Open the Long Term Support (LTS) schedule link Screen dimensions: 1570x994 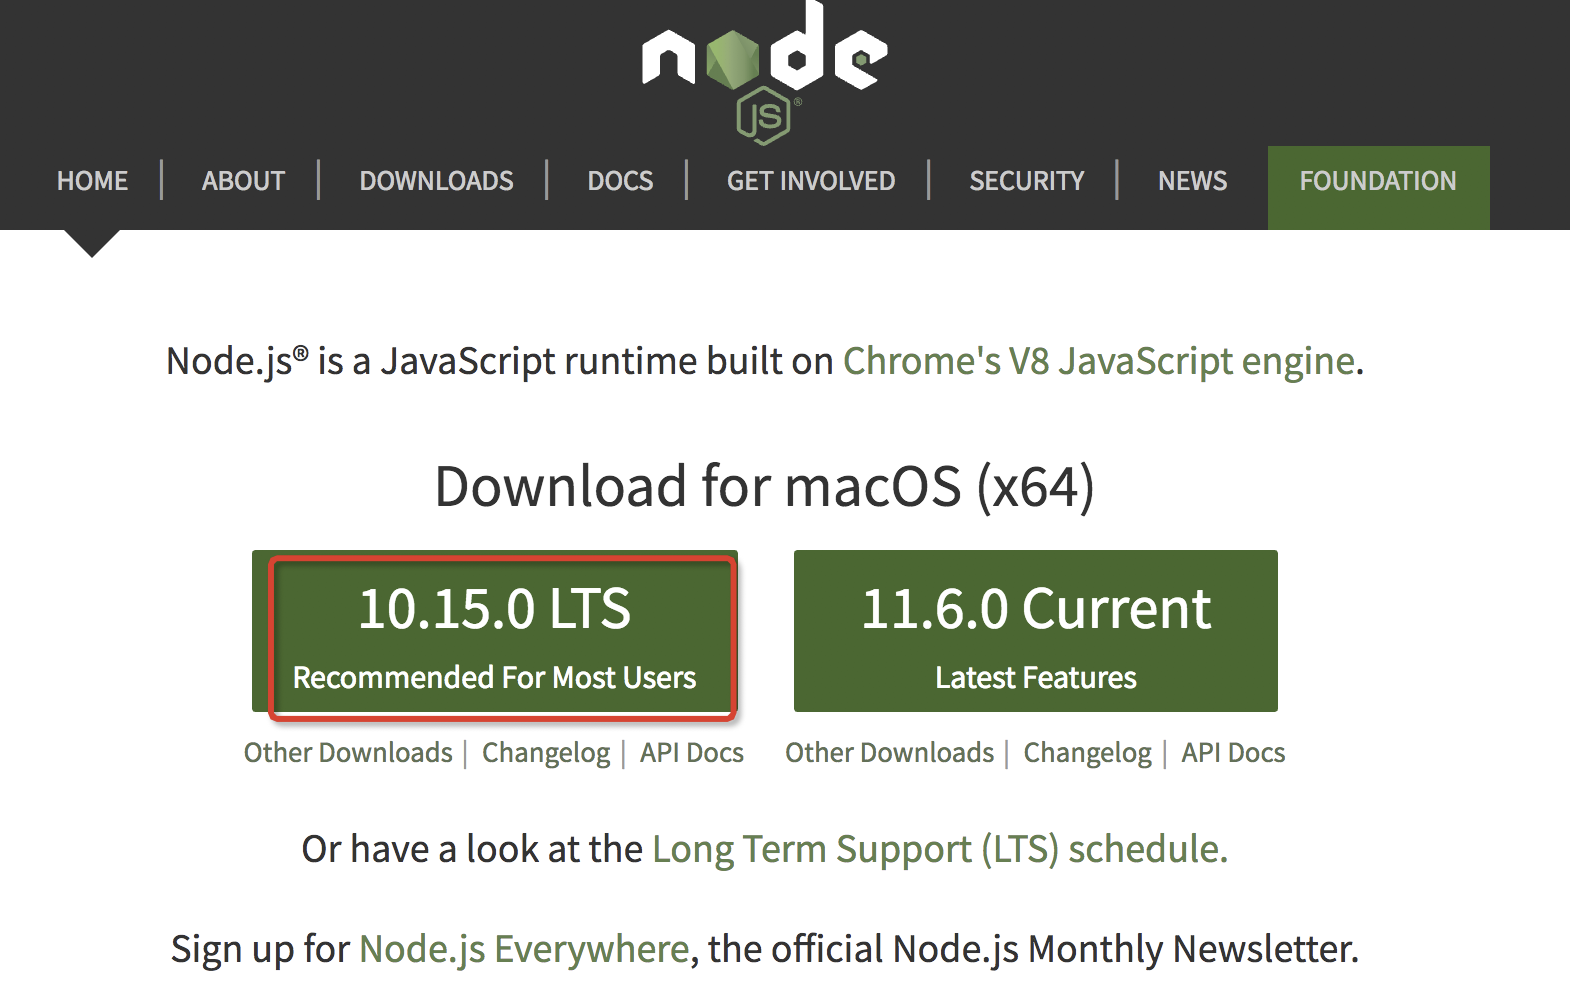click(940, 849)
